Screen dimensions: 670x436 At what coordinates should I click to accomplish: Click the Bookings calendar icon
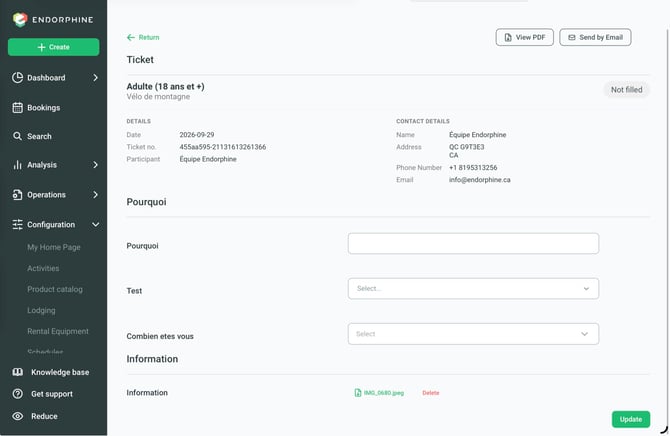tap(18, 107)
